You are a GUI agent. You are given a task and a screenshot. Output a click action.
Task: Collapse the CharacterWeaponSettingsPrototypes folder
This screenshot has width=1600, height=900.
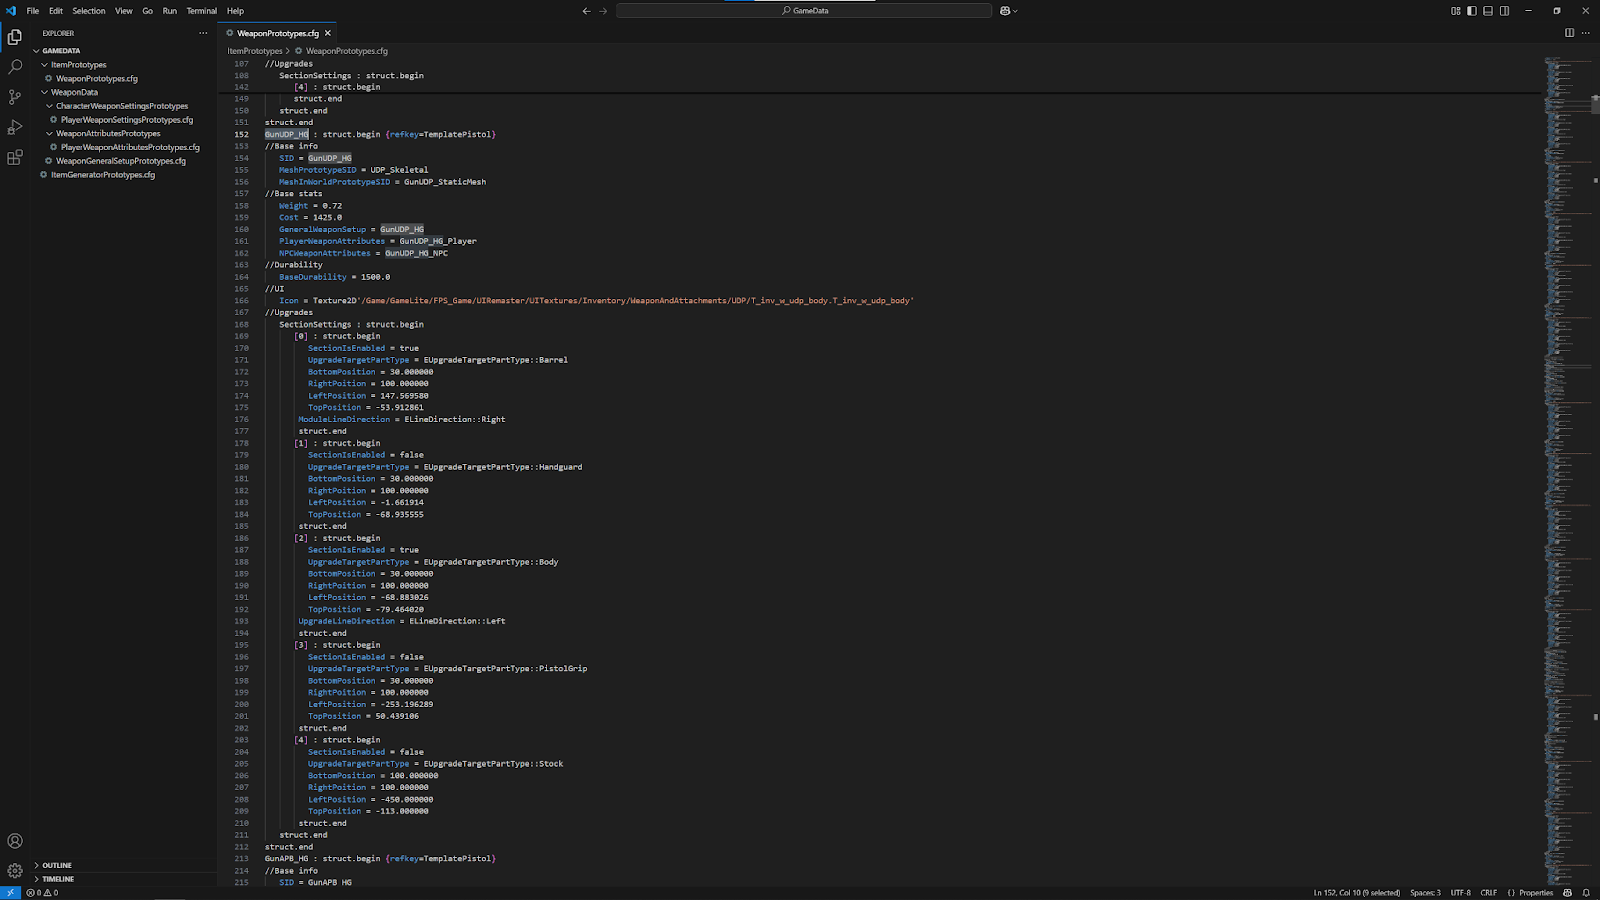click(x=121, y=106)
